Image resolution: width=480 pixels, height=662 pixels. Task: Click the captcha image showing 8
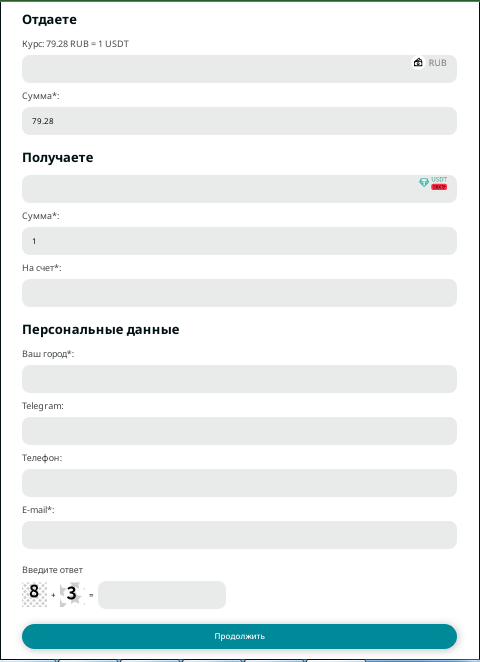pos(34,594)
